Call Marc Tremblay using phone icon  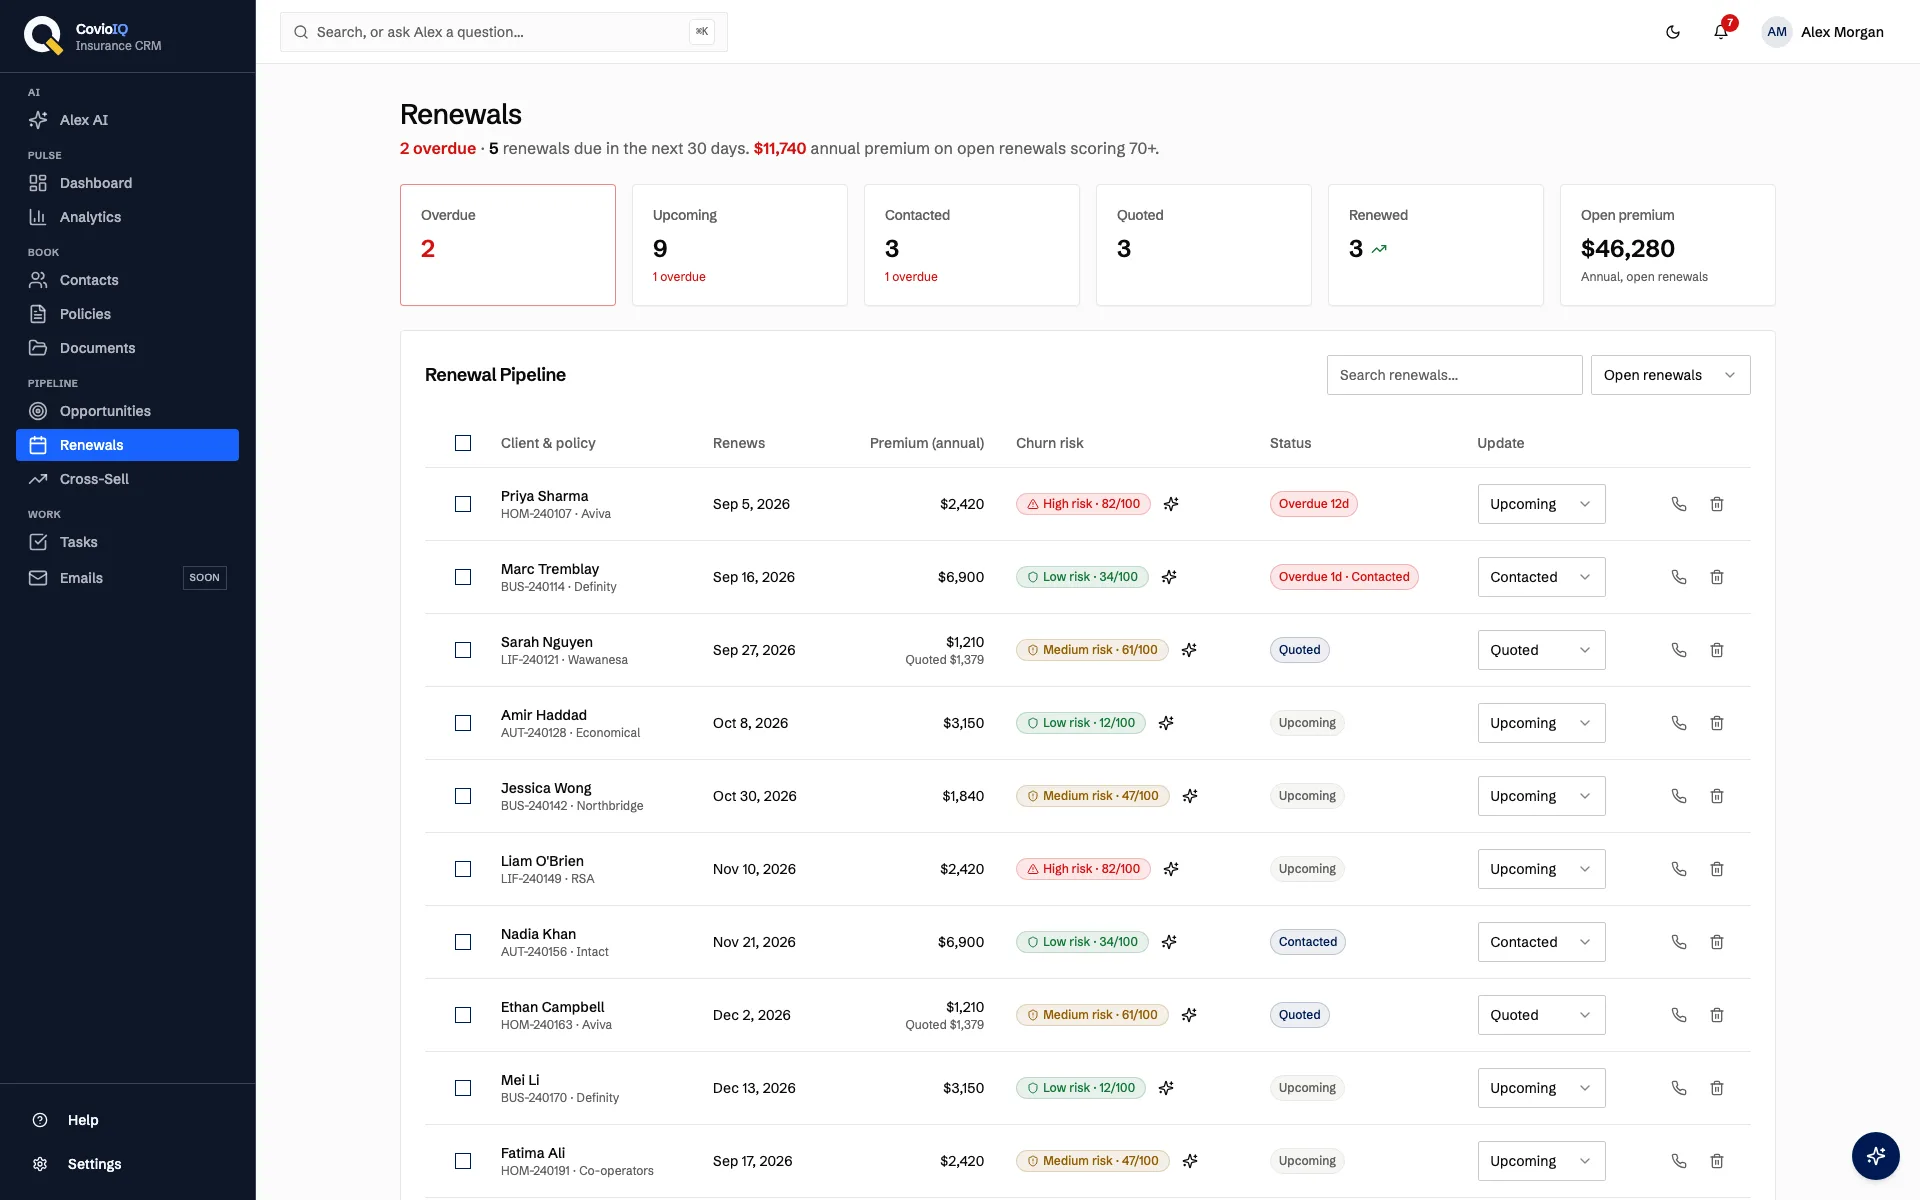[1679, 577]
